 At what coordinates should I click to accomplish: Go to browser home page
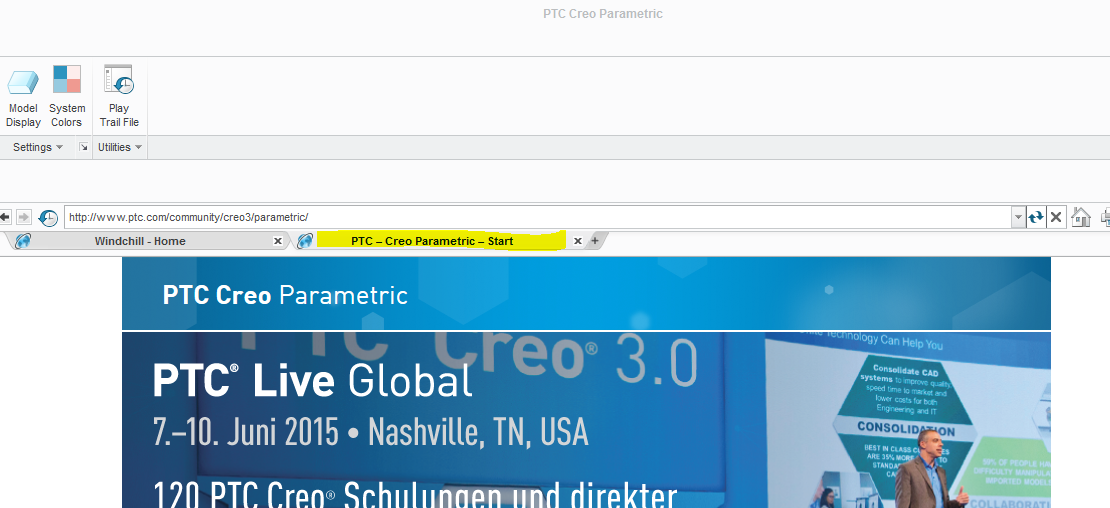point(1081,217)
